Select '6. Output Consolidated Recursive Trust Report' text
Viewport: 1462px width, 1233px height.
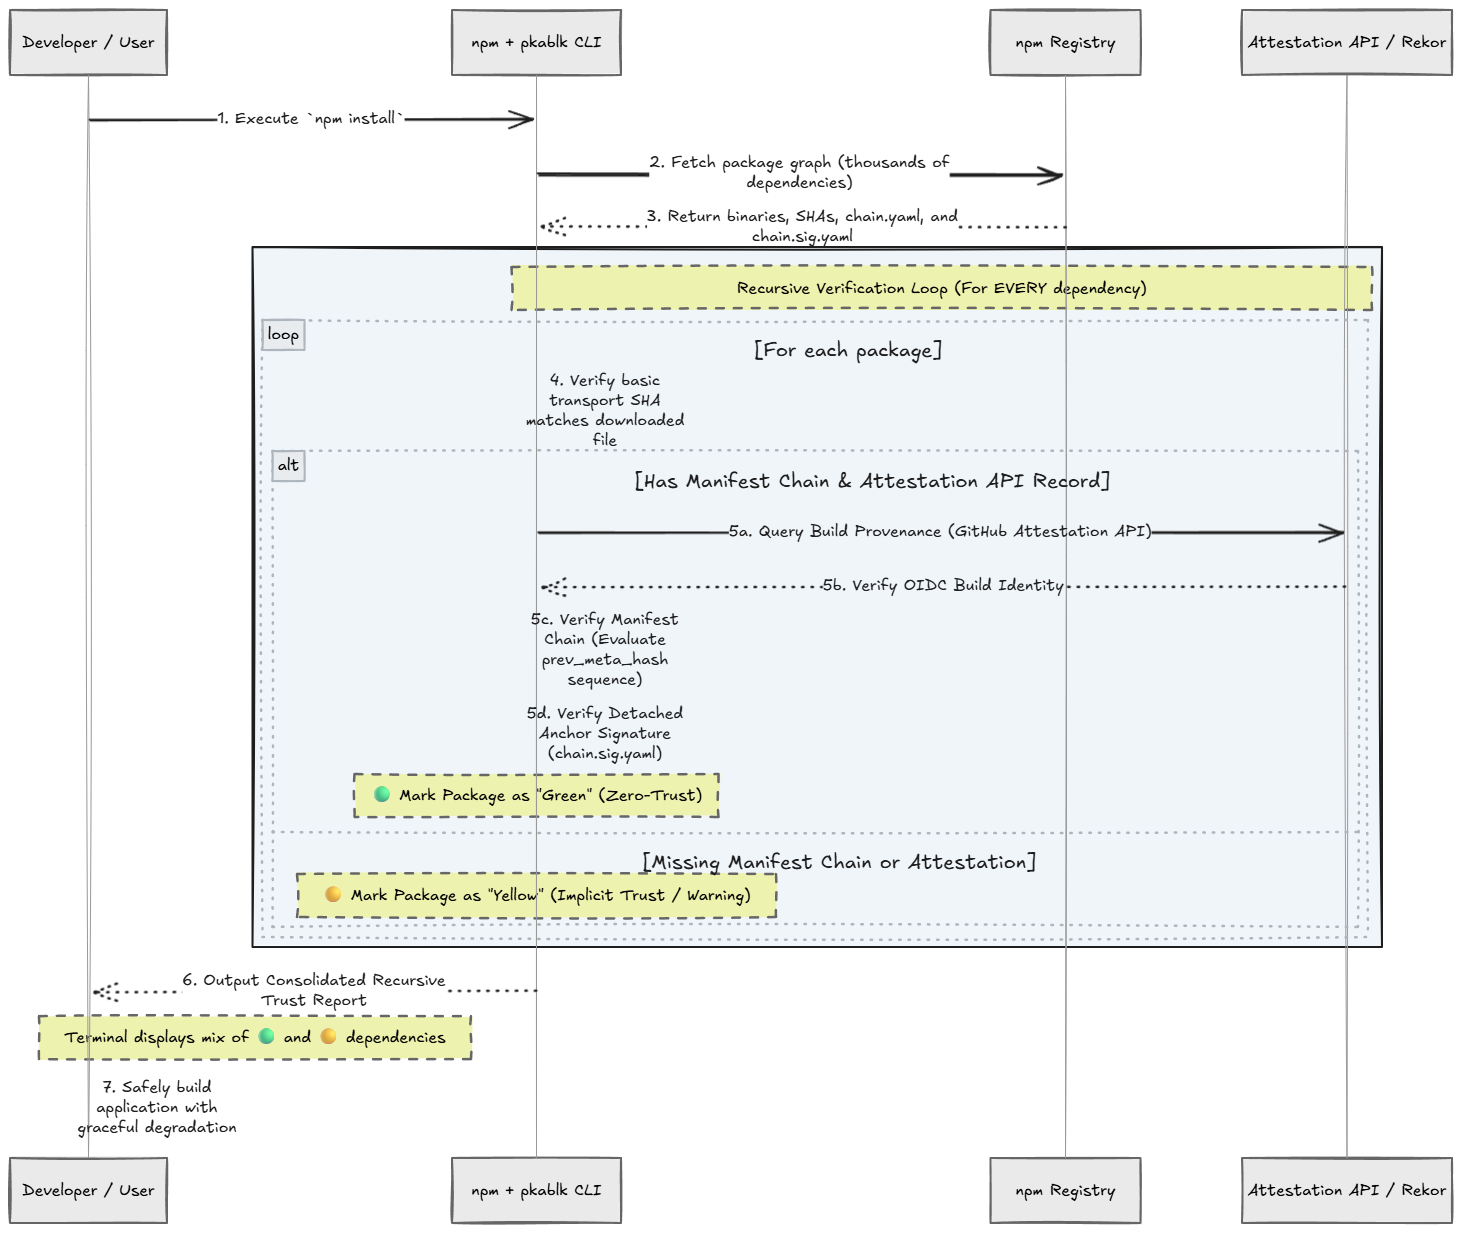(x=314, y=990)
